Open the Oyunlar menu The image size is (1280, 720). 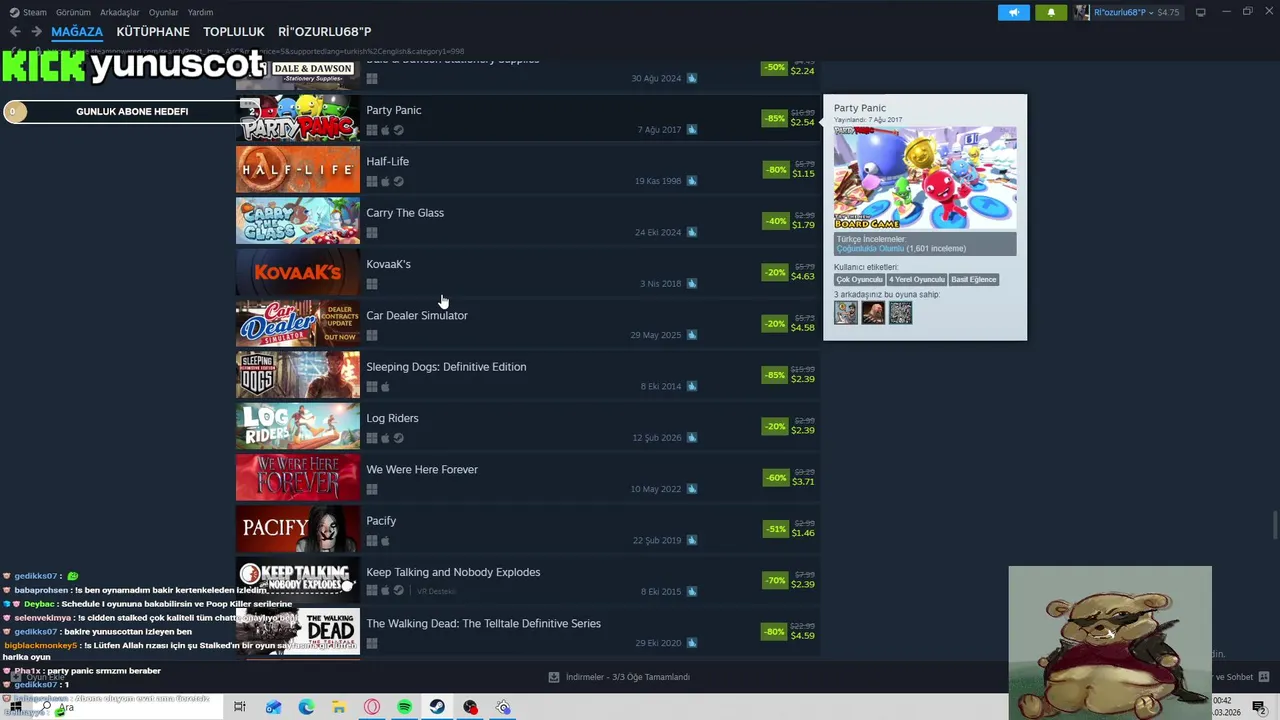[163, 12]
